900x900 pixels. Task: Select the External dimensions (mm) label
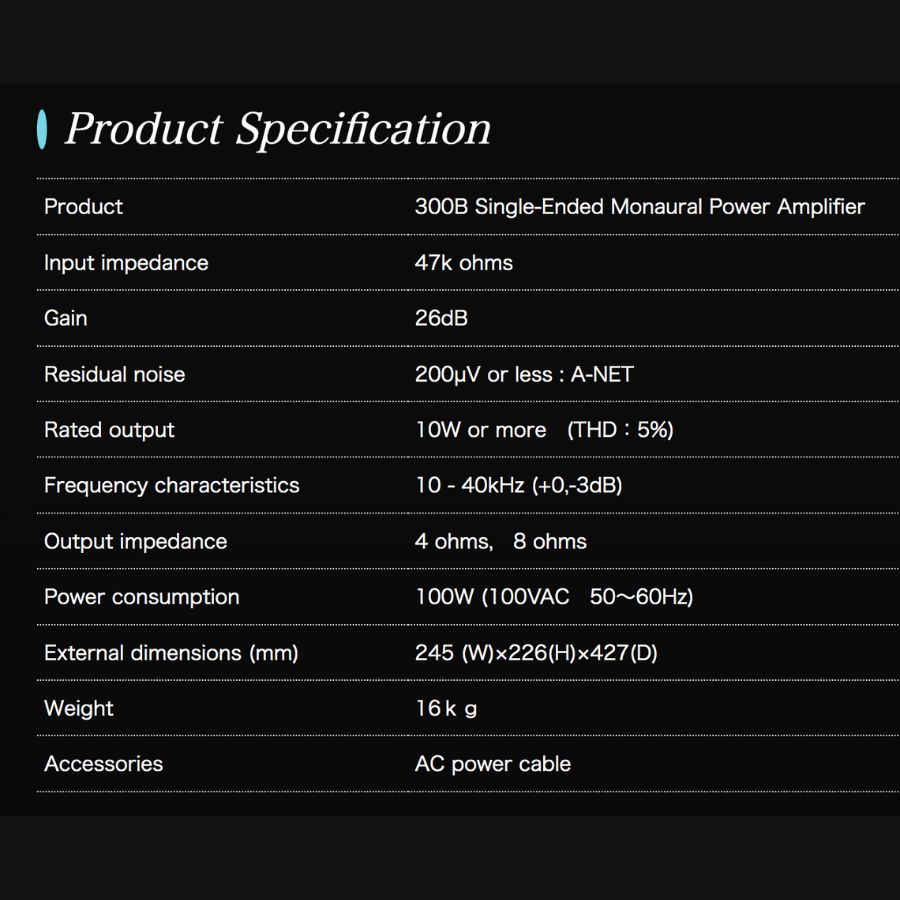(171, 653)
